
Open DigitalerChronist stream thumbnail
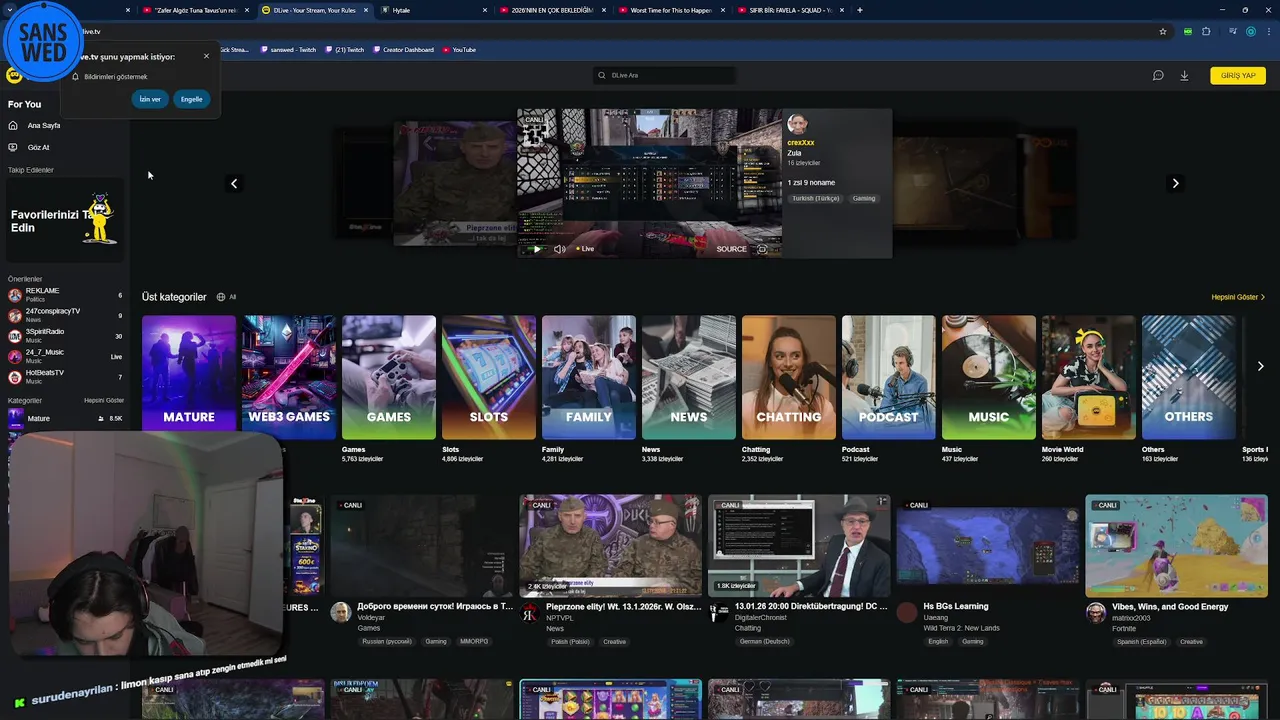pos(799,545)
